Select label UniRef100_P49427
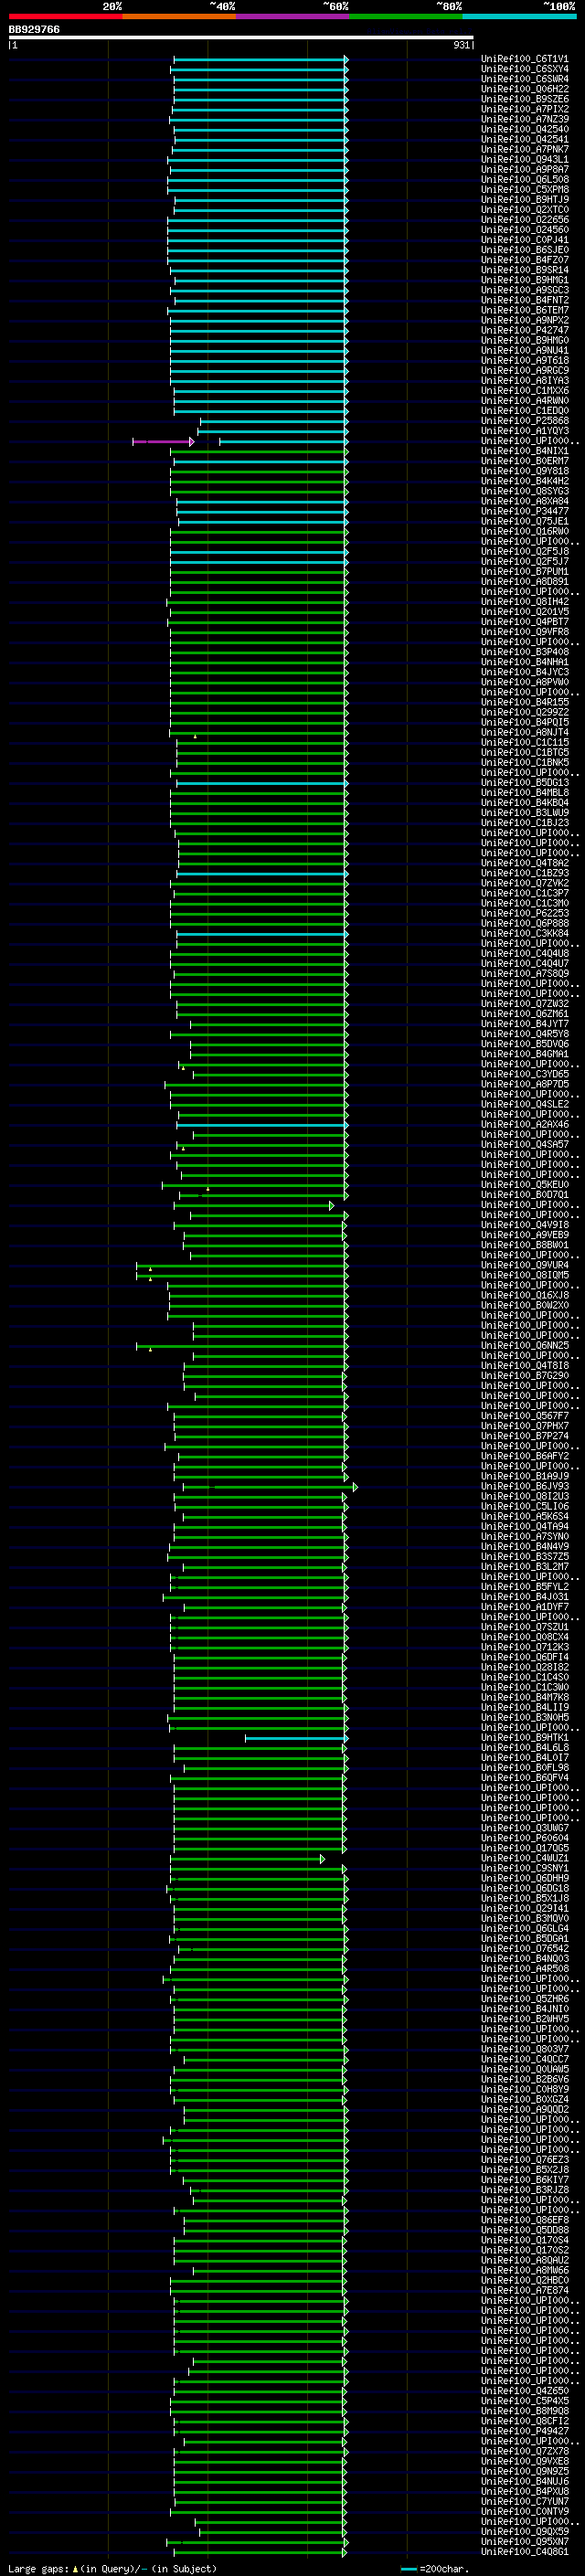Screen dimensions: 585x2576 pyautogui.click(x=524, y=2431)
